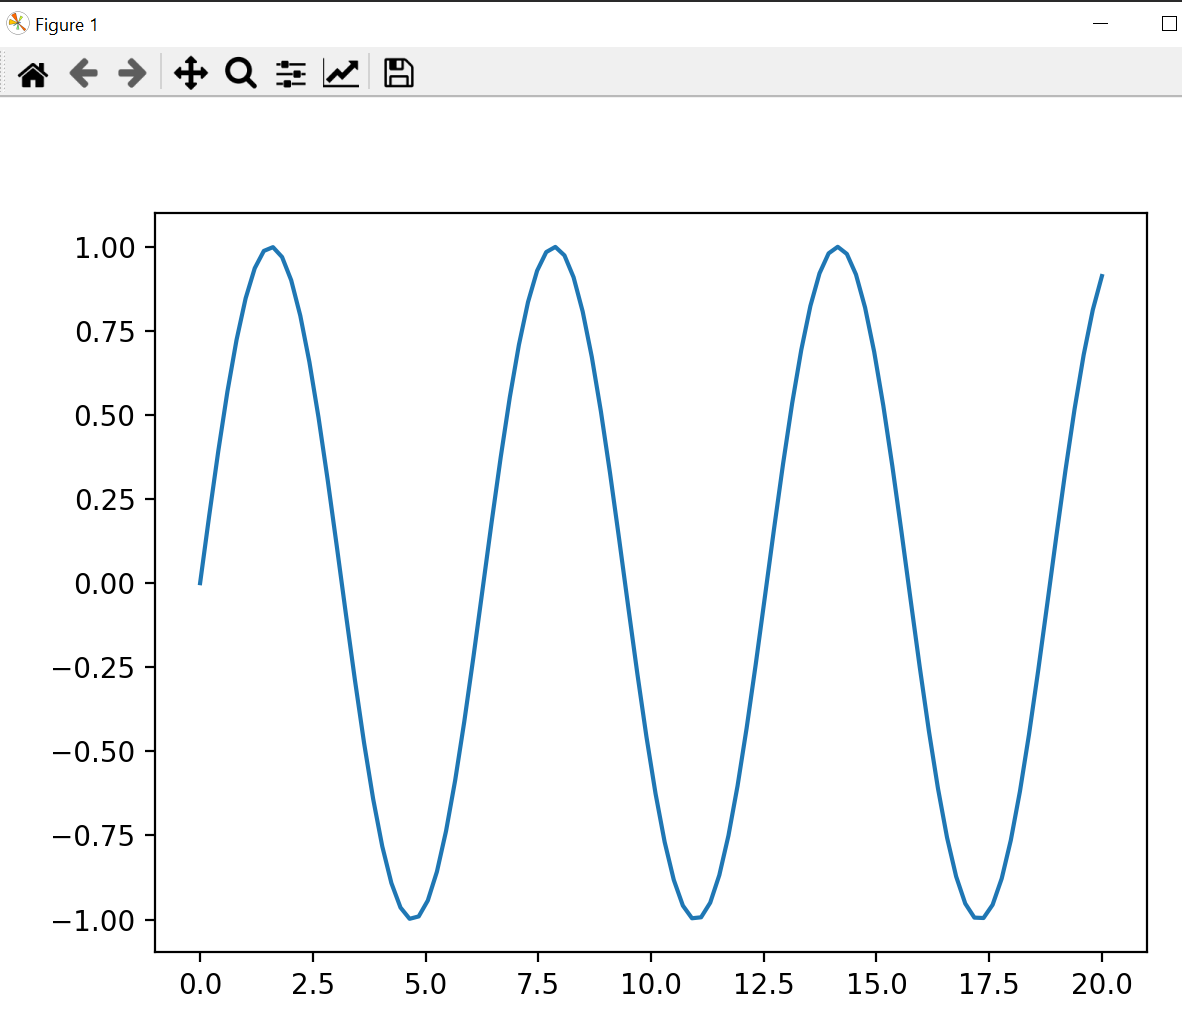Screen dimensions: 1182x1017
Task: Maximize the Figure 1 window
Action: coord(1169,24)
